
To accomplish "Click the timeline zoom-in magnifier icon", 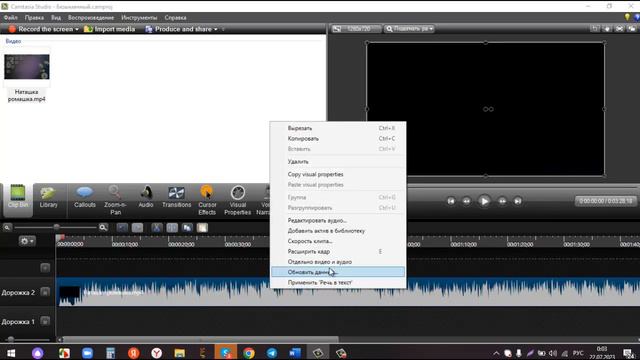I will click(x=103, y=227).
